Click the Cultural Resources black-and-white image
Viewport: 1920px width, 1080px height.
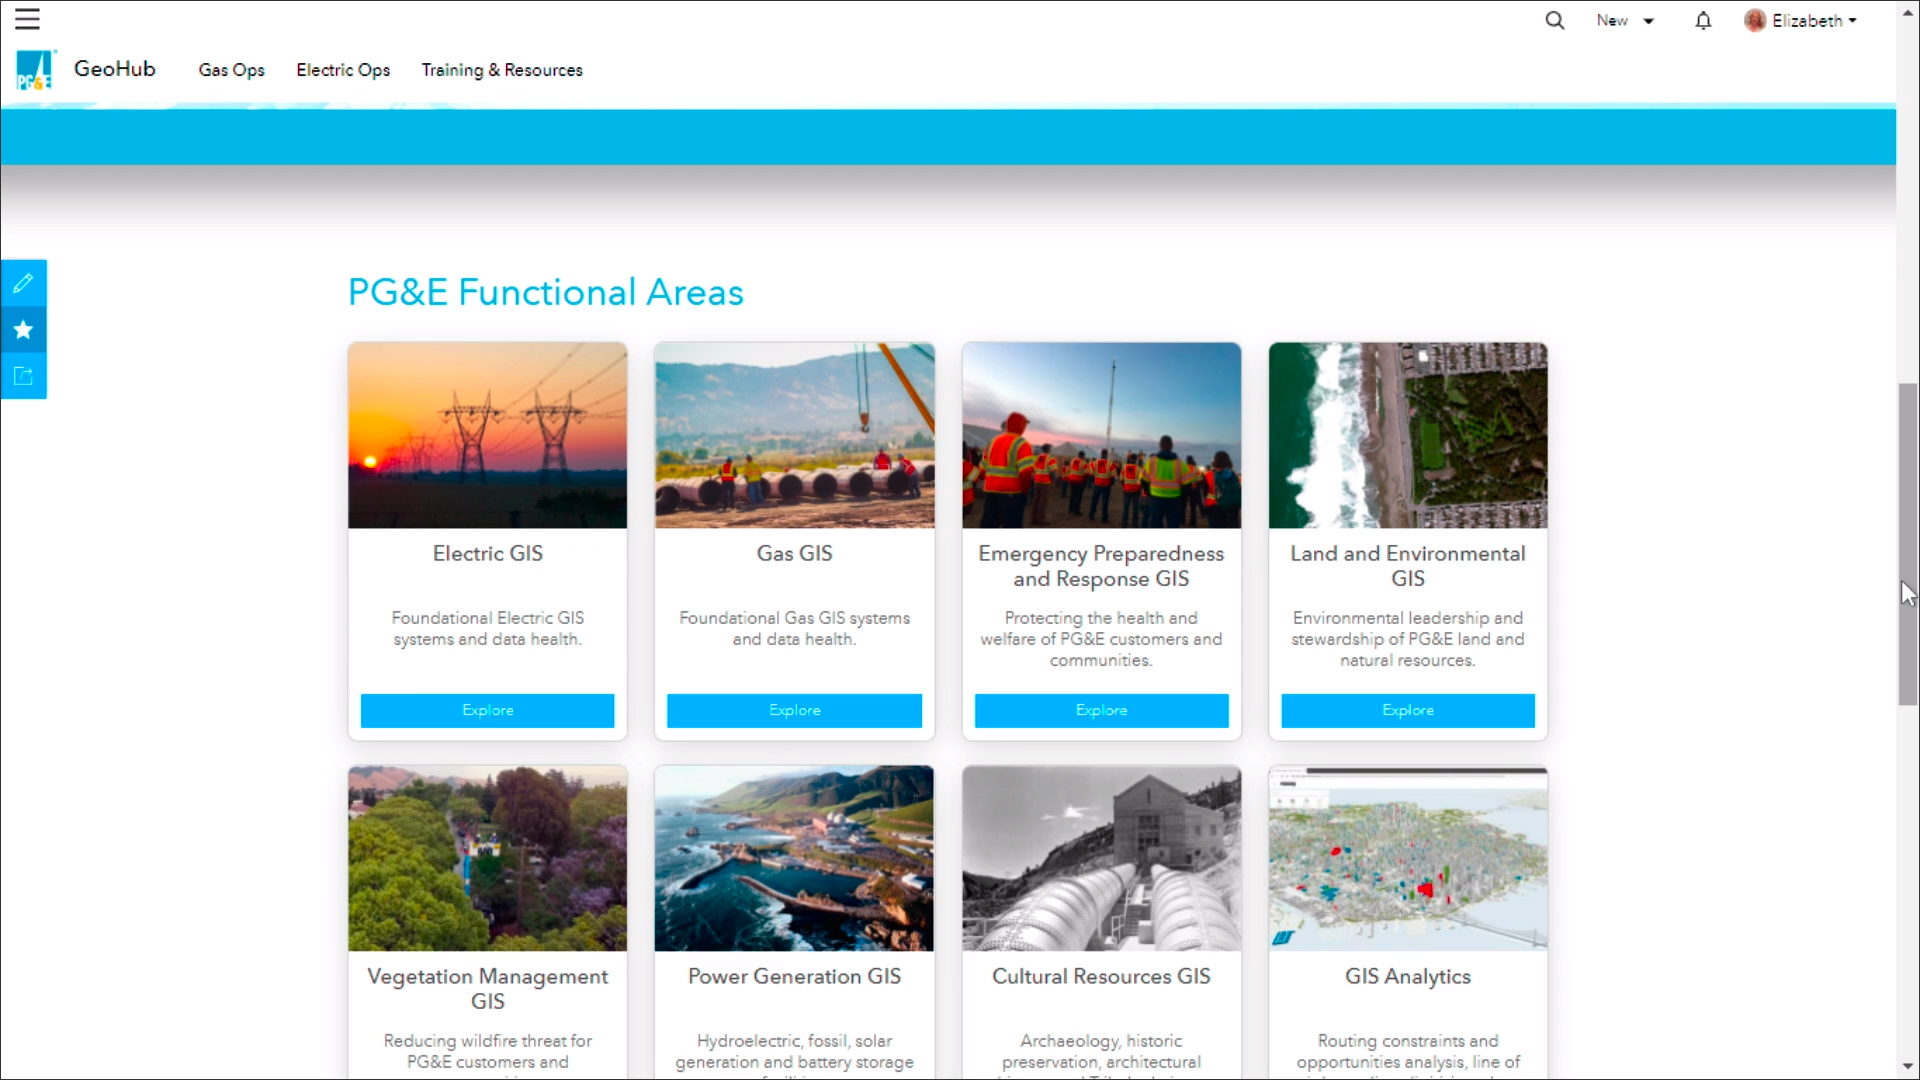pyautogui.click(x=1102, y=858)
